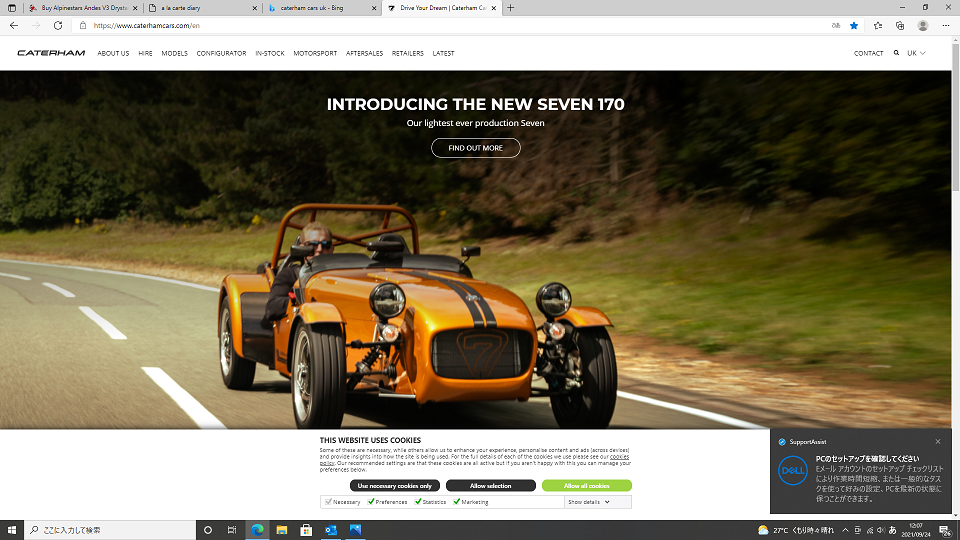Click the Japanese IME mode indicator
960x540 pixels.
[x=893, y=530]
